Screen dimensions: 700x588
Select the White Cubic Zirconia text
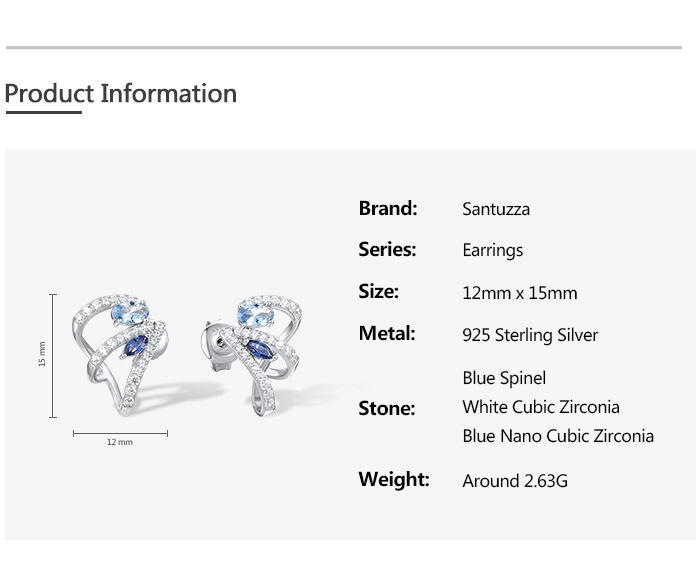(541, 407)
